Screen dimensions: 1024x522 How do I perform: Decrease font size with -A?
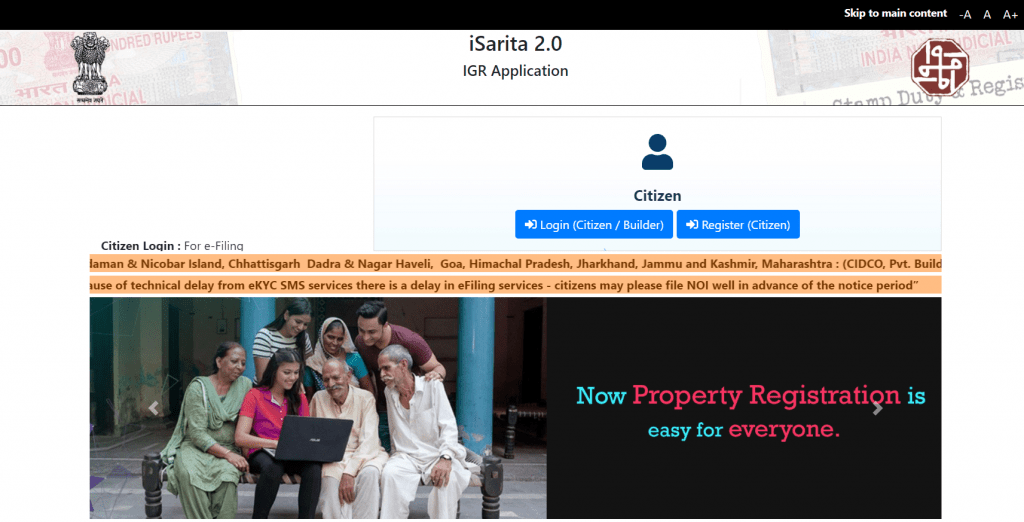[x=965, y=14]
